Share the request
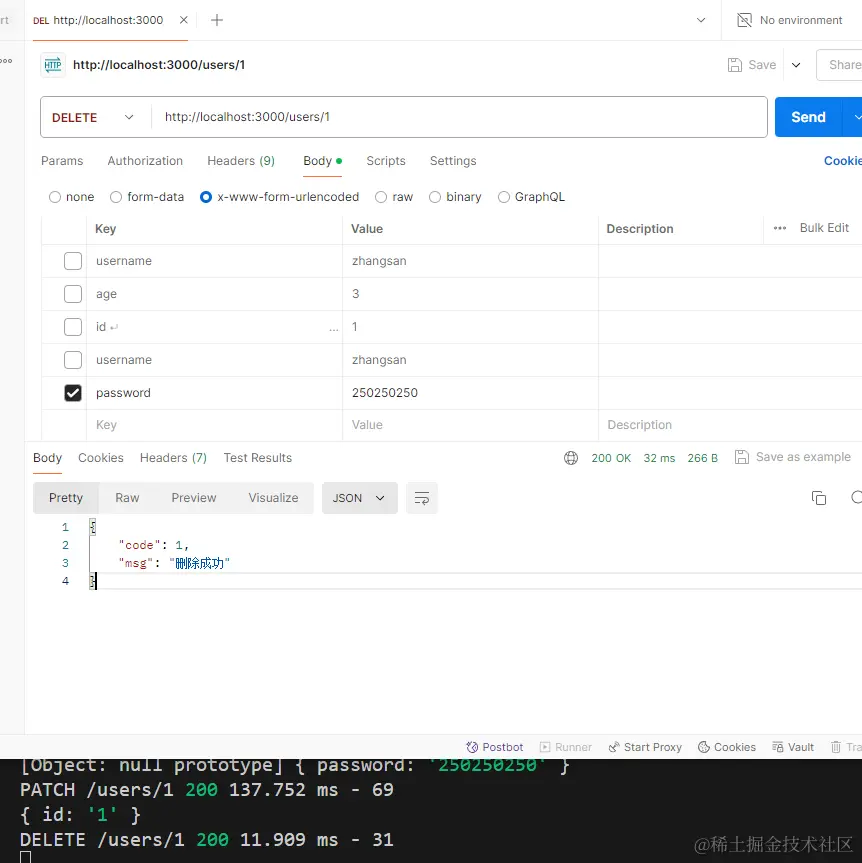The width and height of the screenshot is (862, 863). pos(840,65)
